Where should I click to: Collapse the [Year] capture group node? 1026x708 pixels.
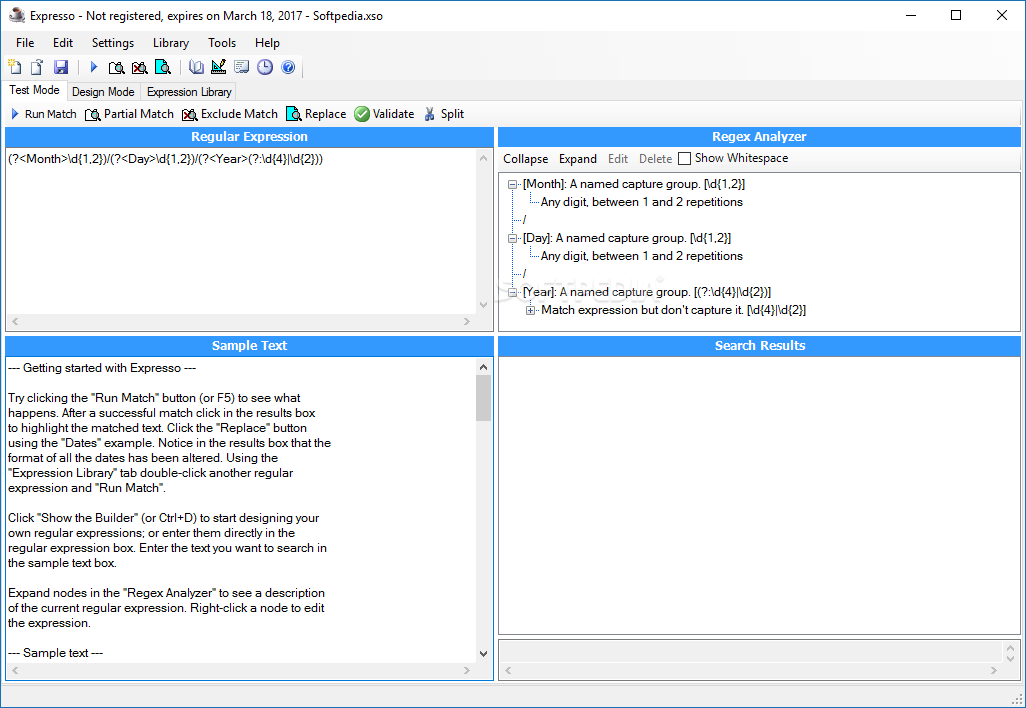[x=513, y=292]
